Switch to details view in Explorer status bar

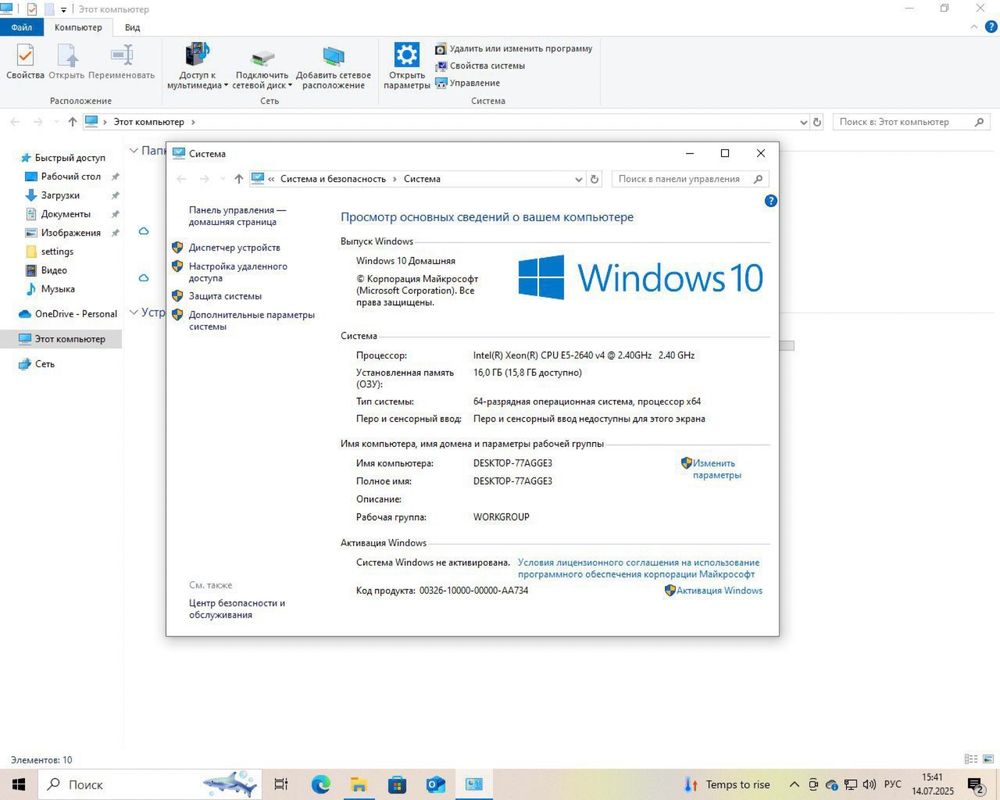coord(971,759)
